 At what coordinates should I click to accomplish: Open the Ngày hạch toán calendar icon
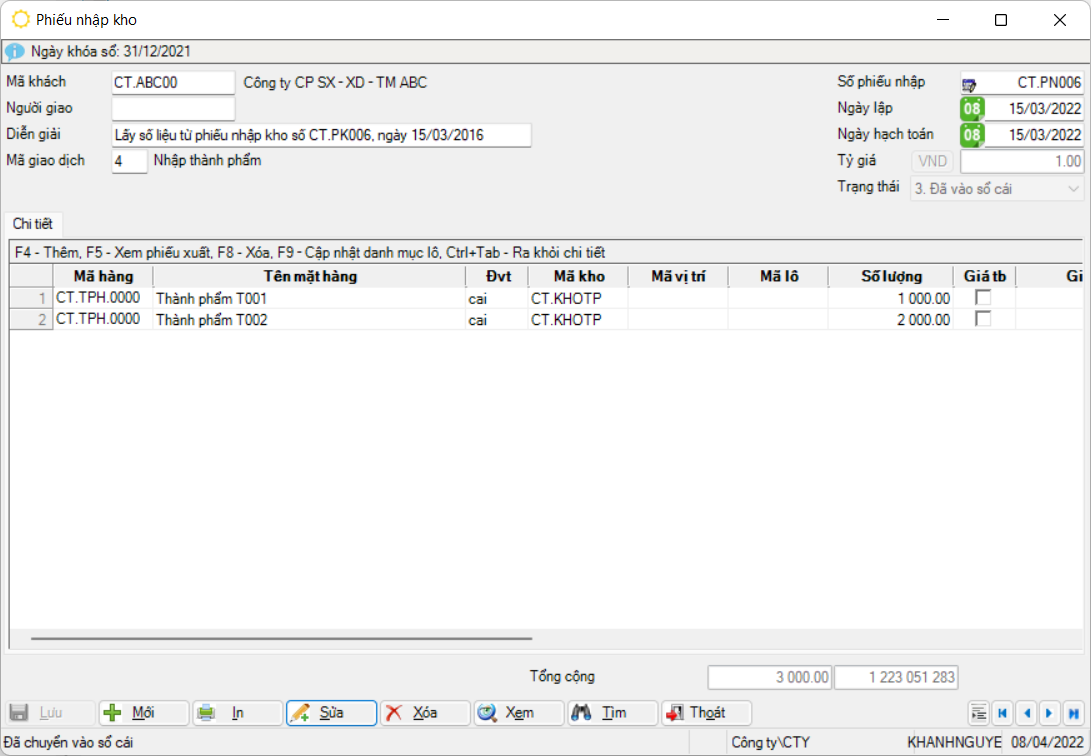pyautogui.click(x=971, y=135)
